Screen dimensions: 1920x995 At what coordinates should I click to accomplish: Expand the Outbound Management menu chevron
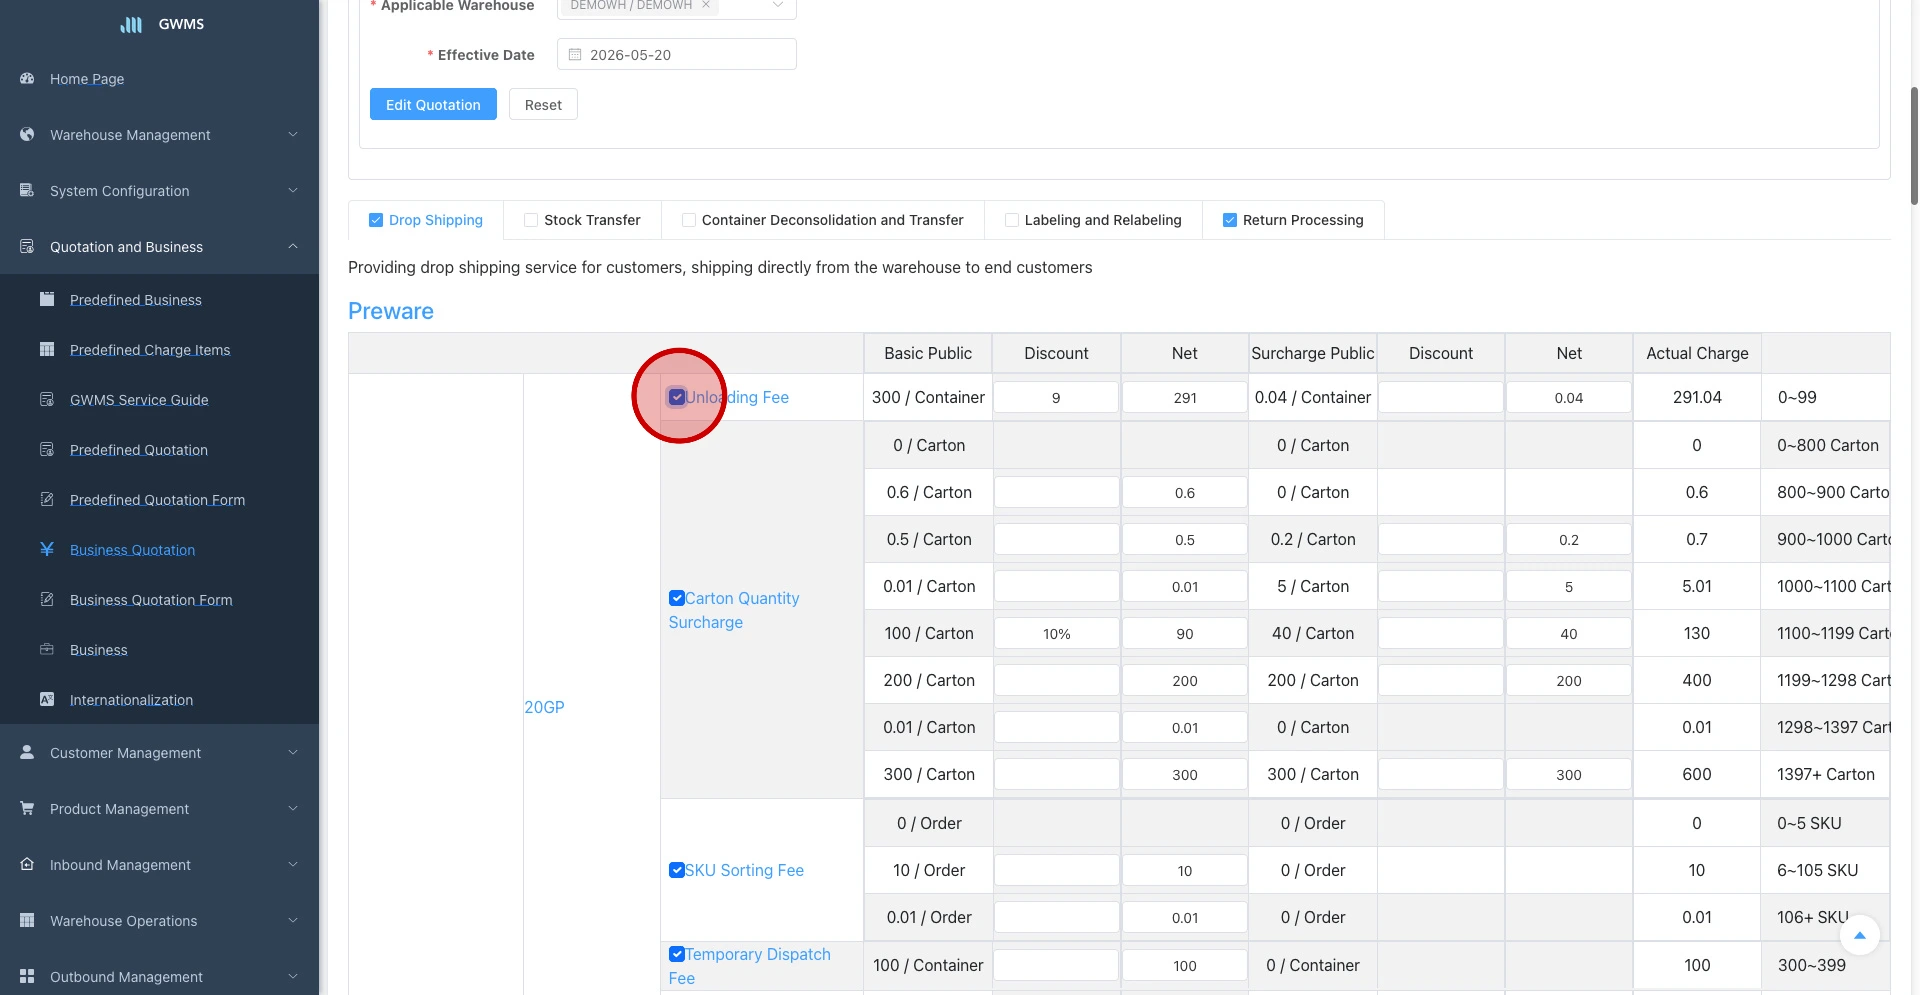293,976
